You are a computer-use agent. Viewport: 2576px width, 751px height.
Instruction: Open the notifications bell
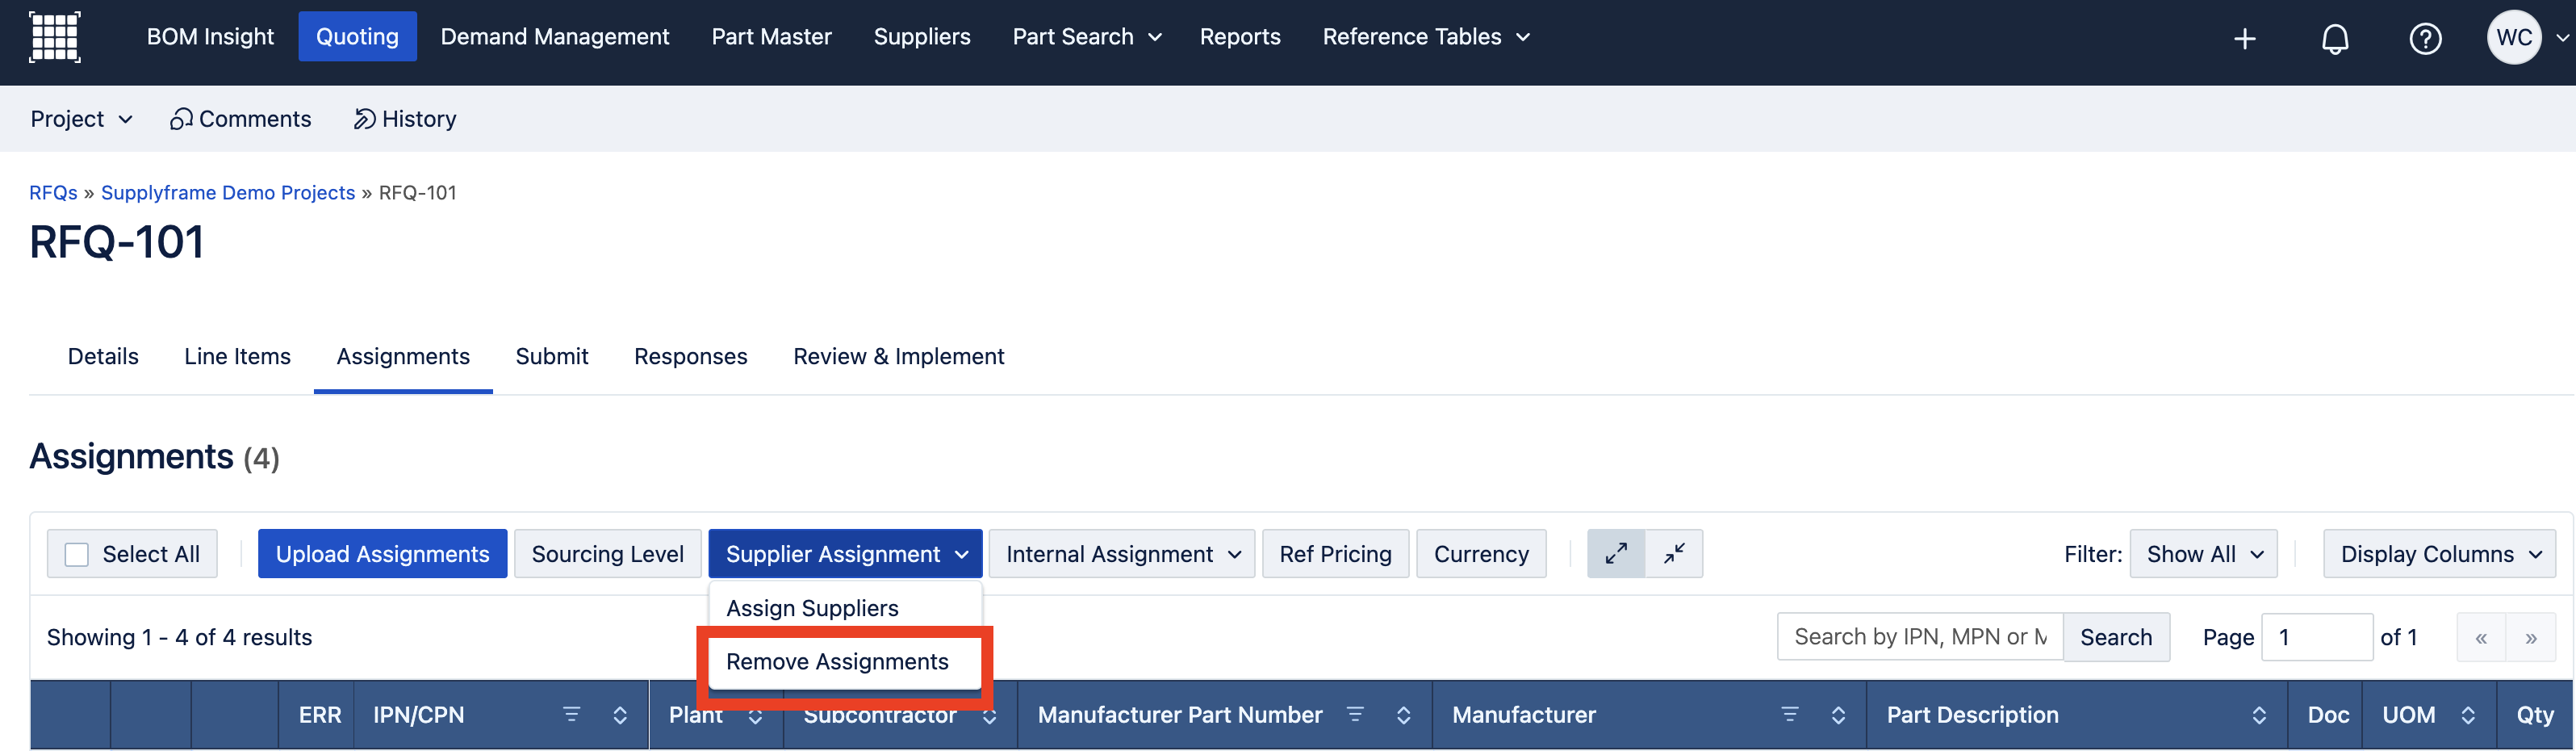(2335, 38)
